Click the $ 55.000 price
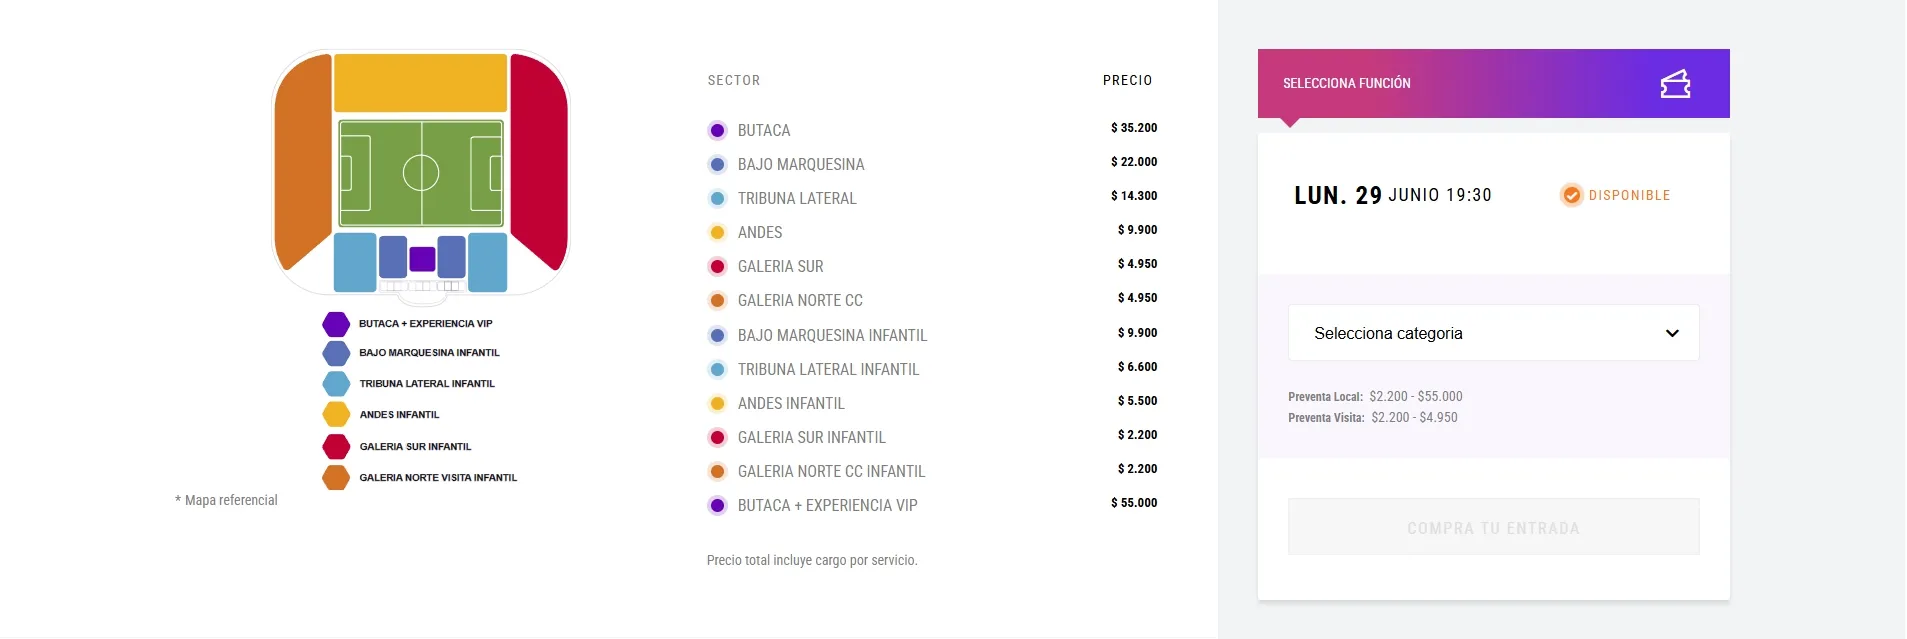 [1134, 503]
